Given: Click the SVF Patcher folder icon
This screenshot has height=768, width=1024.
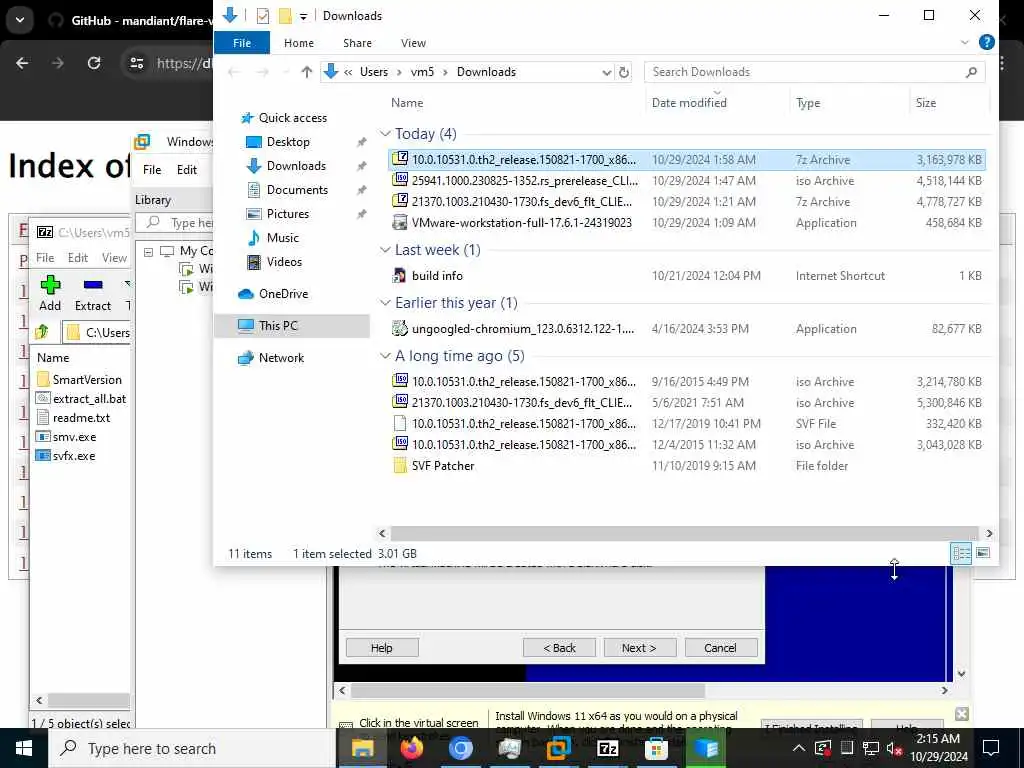Looking at the screenshot, I should point(400,466).
